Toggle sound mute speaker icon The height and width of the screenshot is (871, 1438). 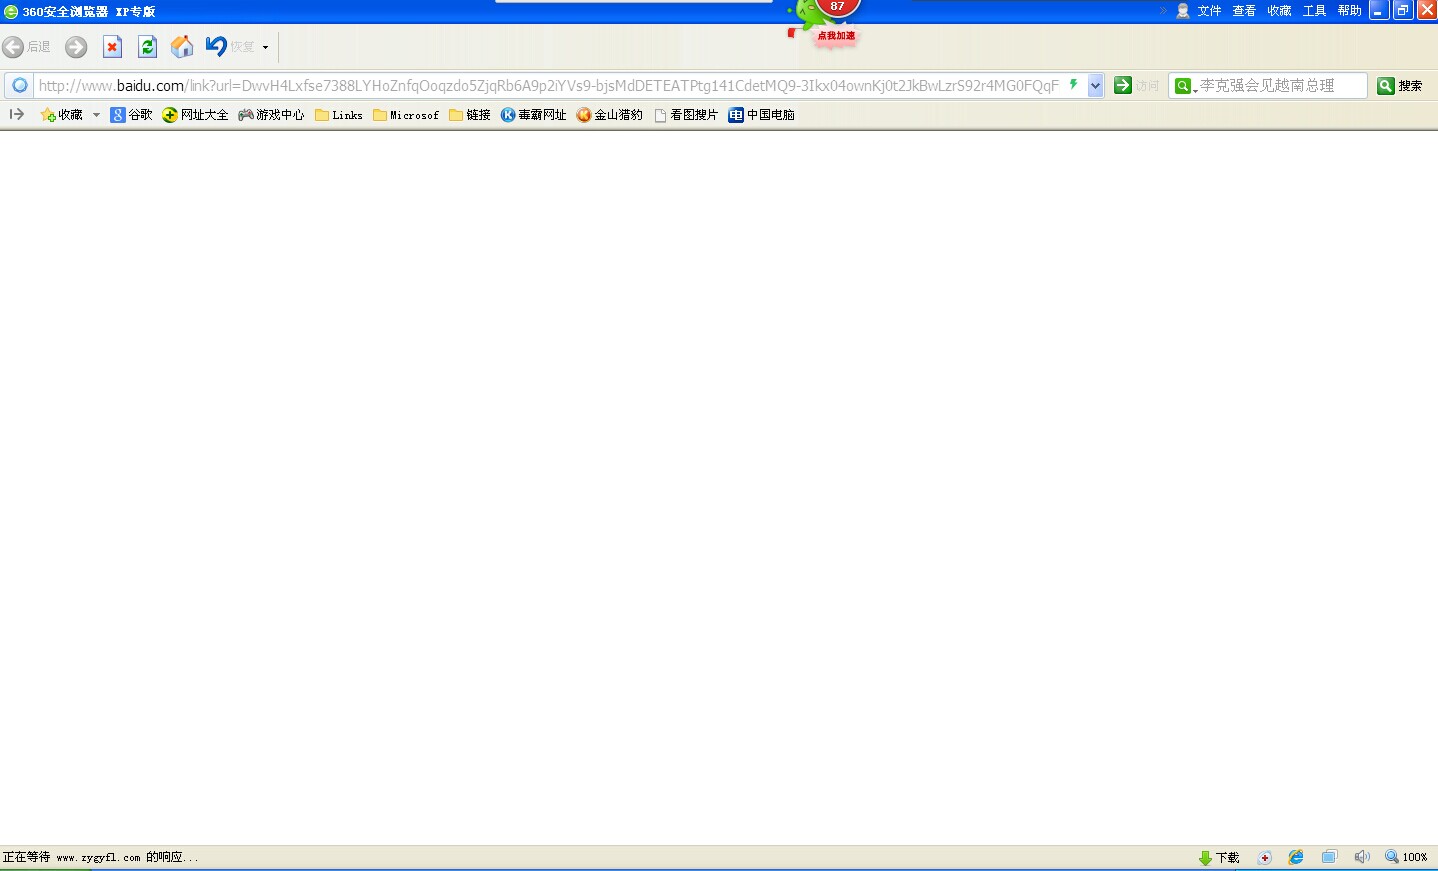click(x=1362, y=857)
